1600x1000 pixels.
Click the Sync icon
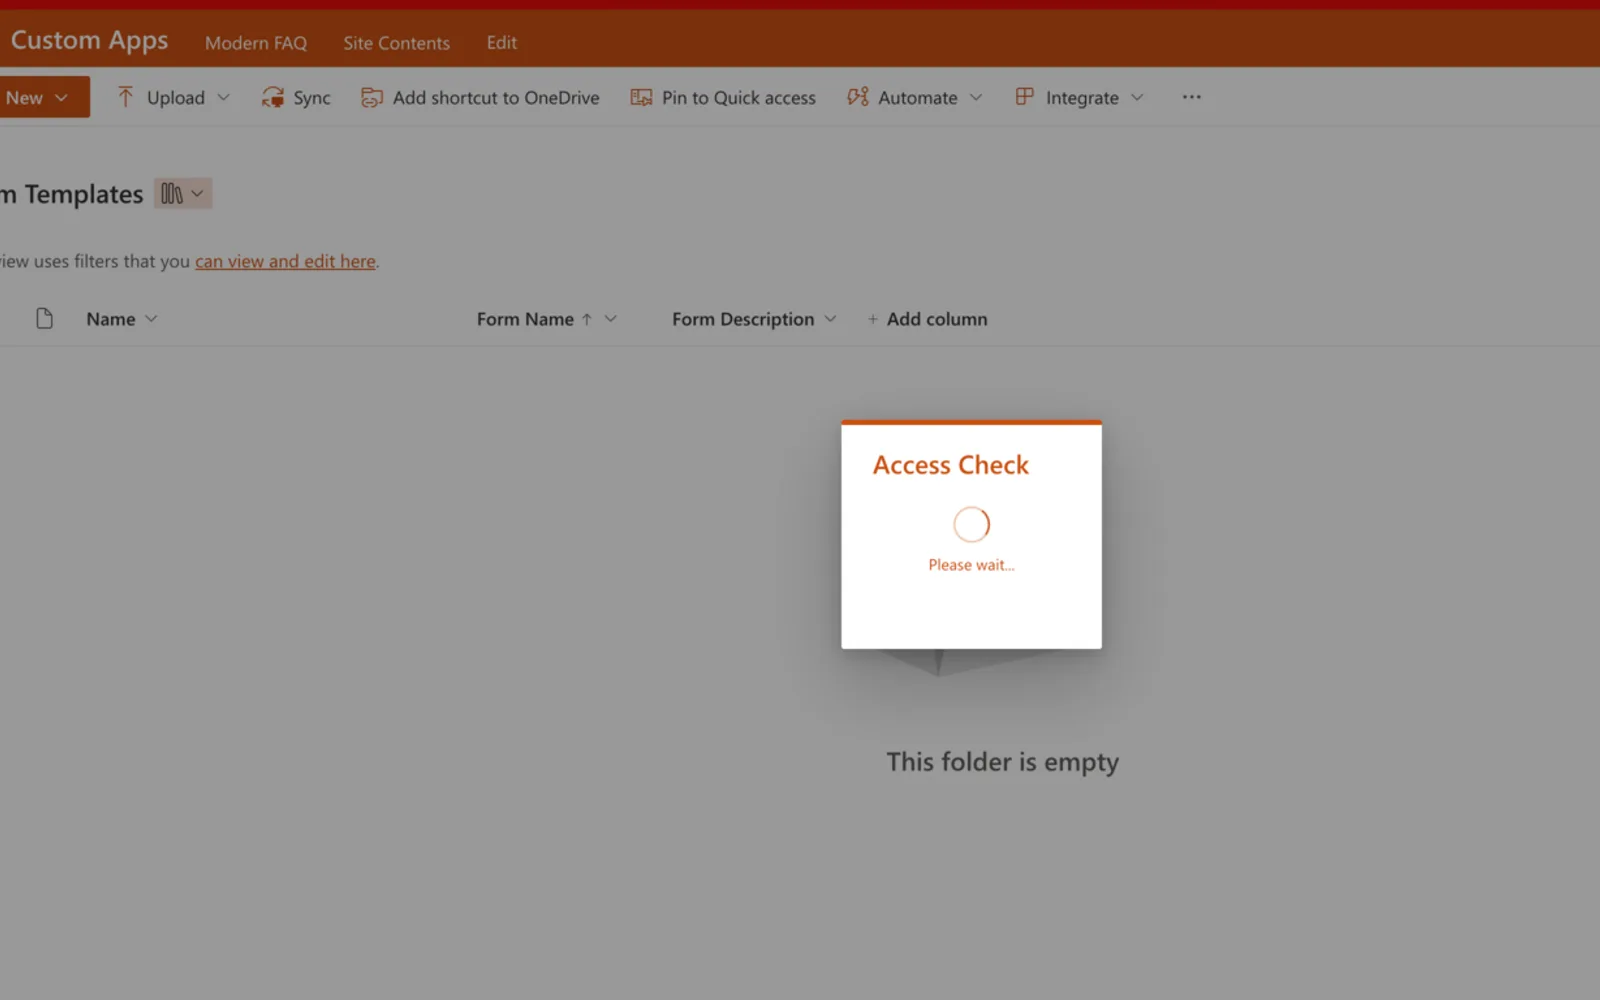272,97
